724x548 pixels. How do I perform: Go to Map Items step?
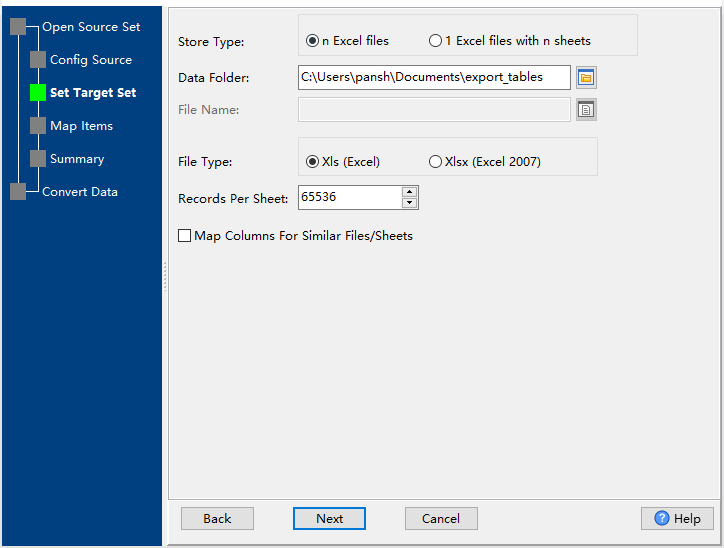(81, 126)
